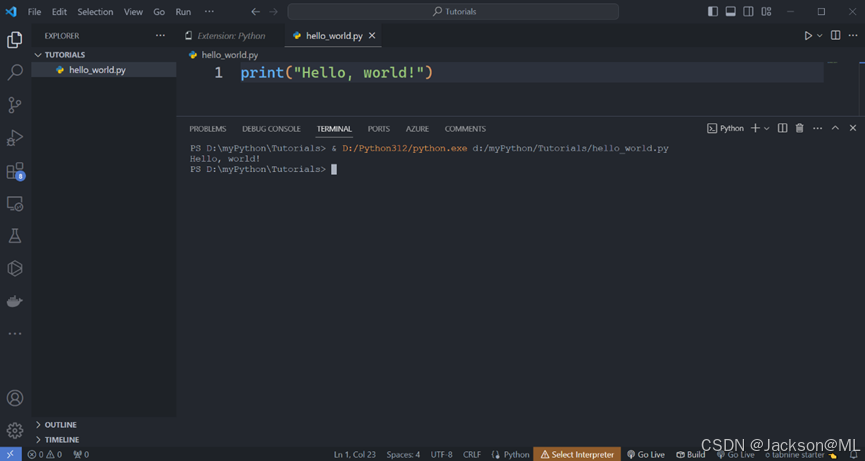Open errors and warnings status item
865x461 pixels.
(45, 454)
